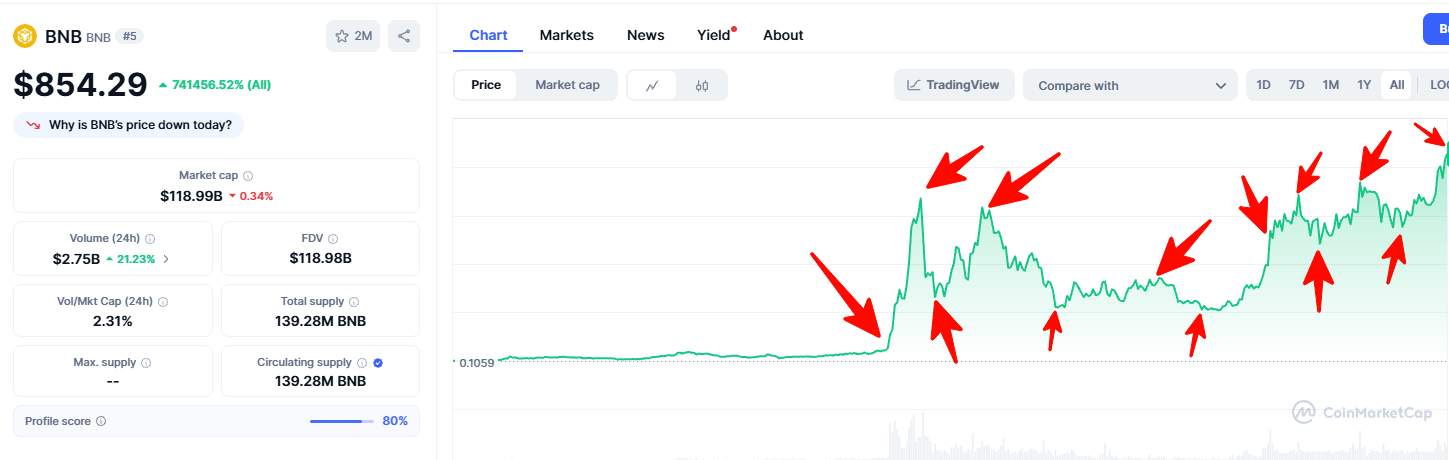The image size is (1449, 460).
Task: Click the Profile score info icon
Action: pyautogui.click(x=101, y=422)
